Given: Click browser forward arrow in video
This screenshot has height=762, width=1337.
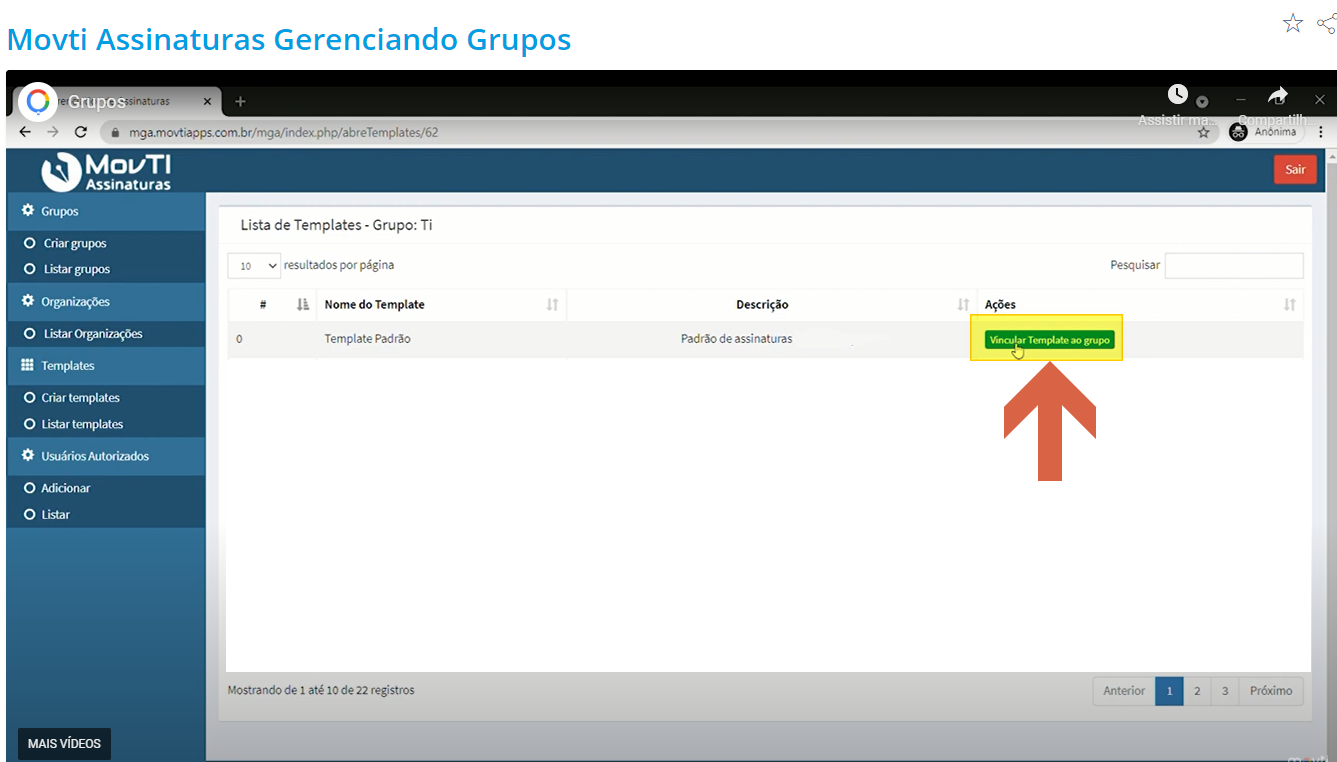Looking at the screenshot, I should [53, 132].
